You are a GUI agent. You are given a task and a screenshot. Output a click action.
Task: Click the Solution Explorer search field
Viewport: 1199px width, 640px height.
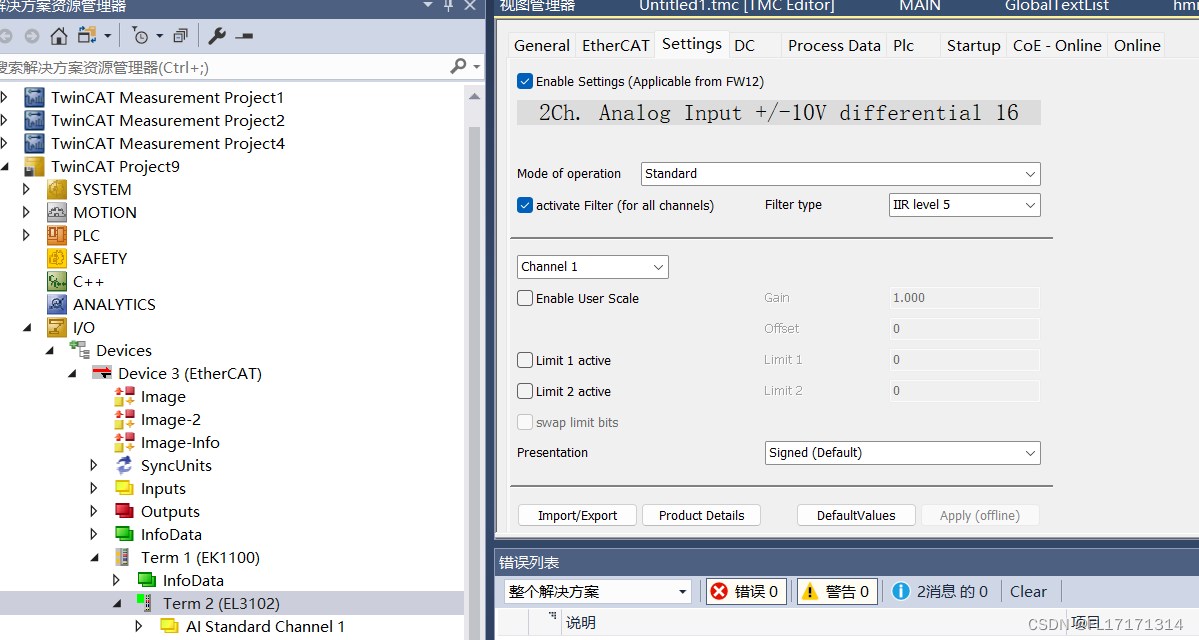[x=222, y=67]
